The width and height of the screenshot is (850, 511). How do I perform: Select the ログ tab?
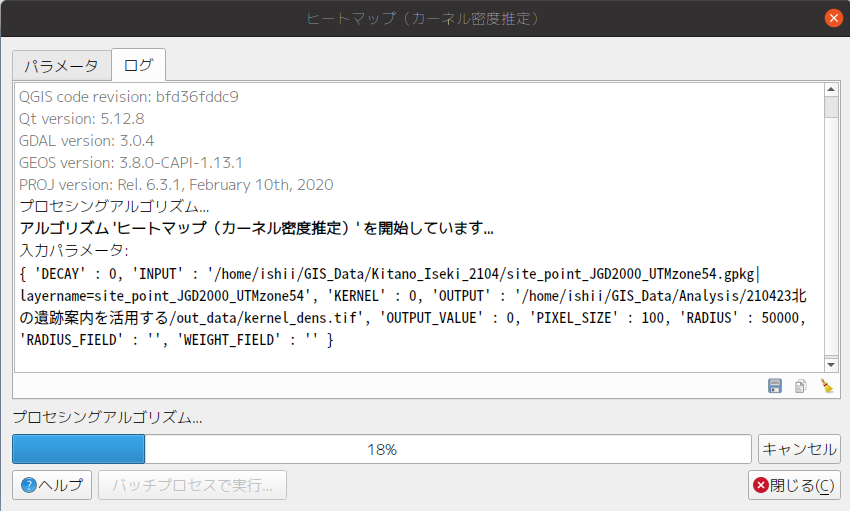coord(138,65)
